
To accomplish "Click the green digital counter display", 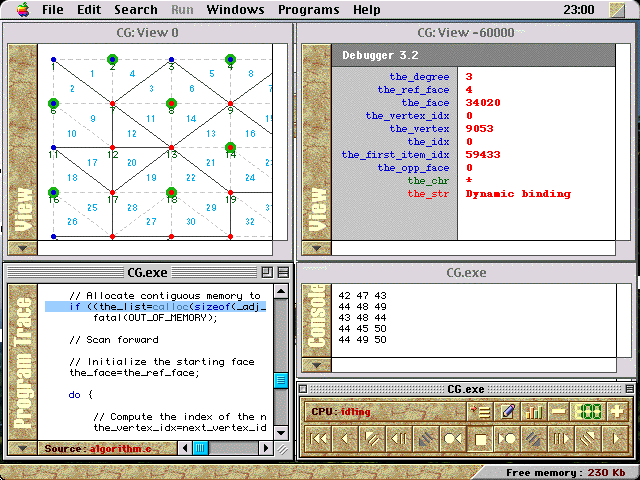I will click(588, 411).
